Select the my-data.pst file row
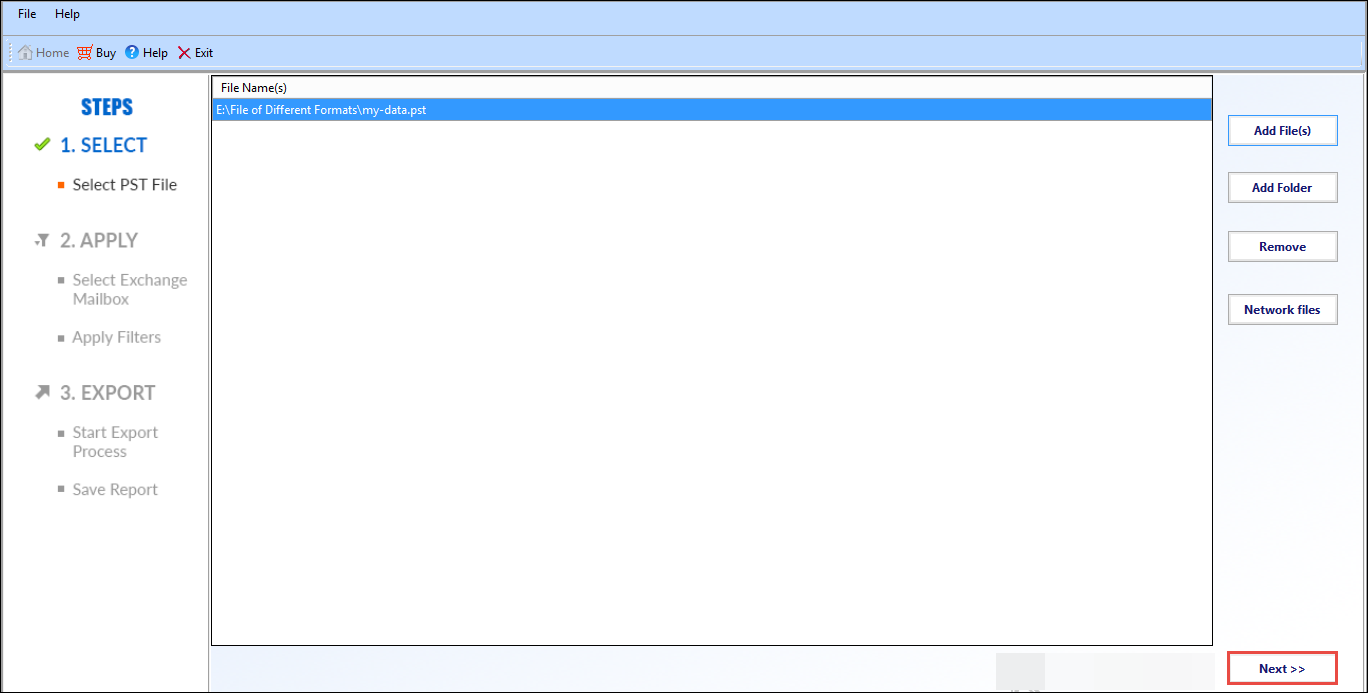 pyautogui.click(x=712, y=110)
